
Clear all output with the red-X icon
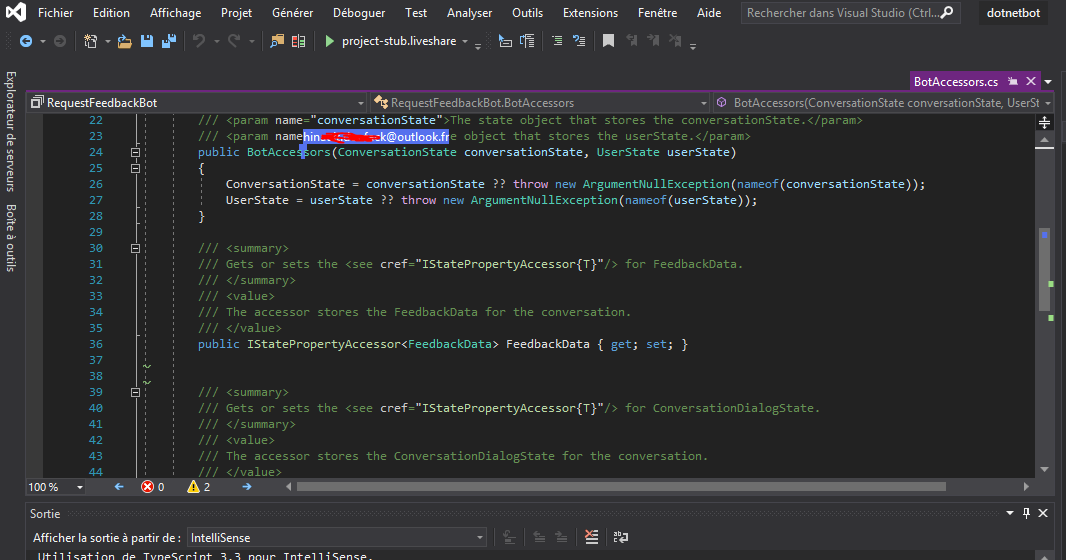(592, 537)
